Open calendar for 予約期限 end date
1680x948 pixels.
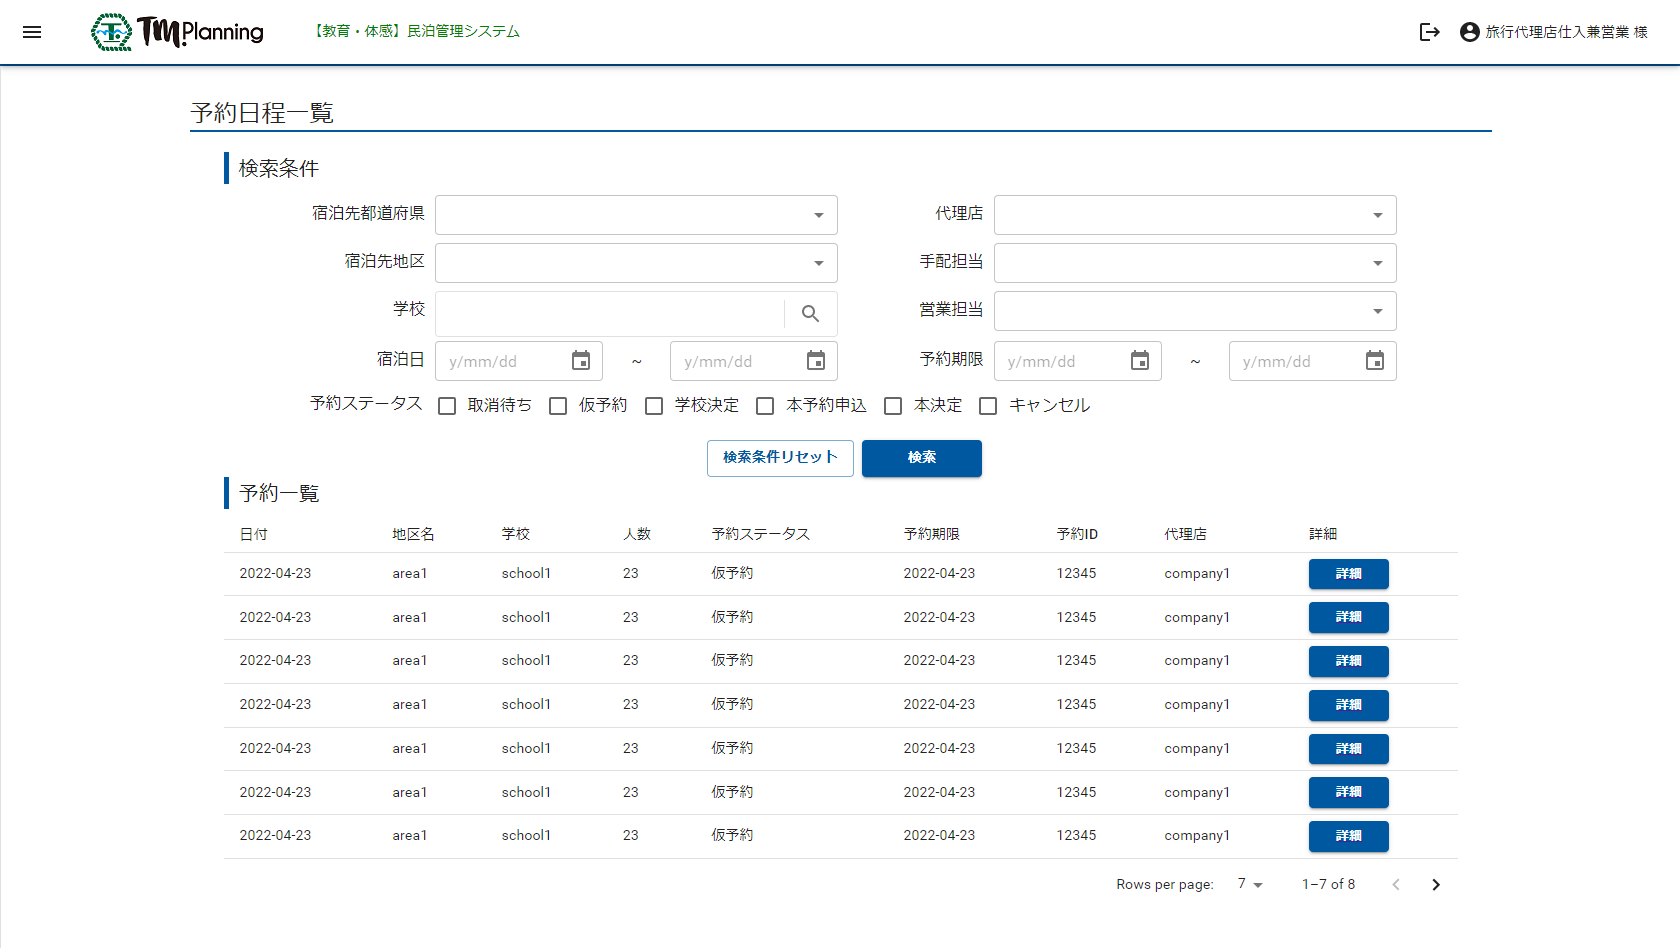click(x=1375, y=361)
